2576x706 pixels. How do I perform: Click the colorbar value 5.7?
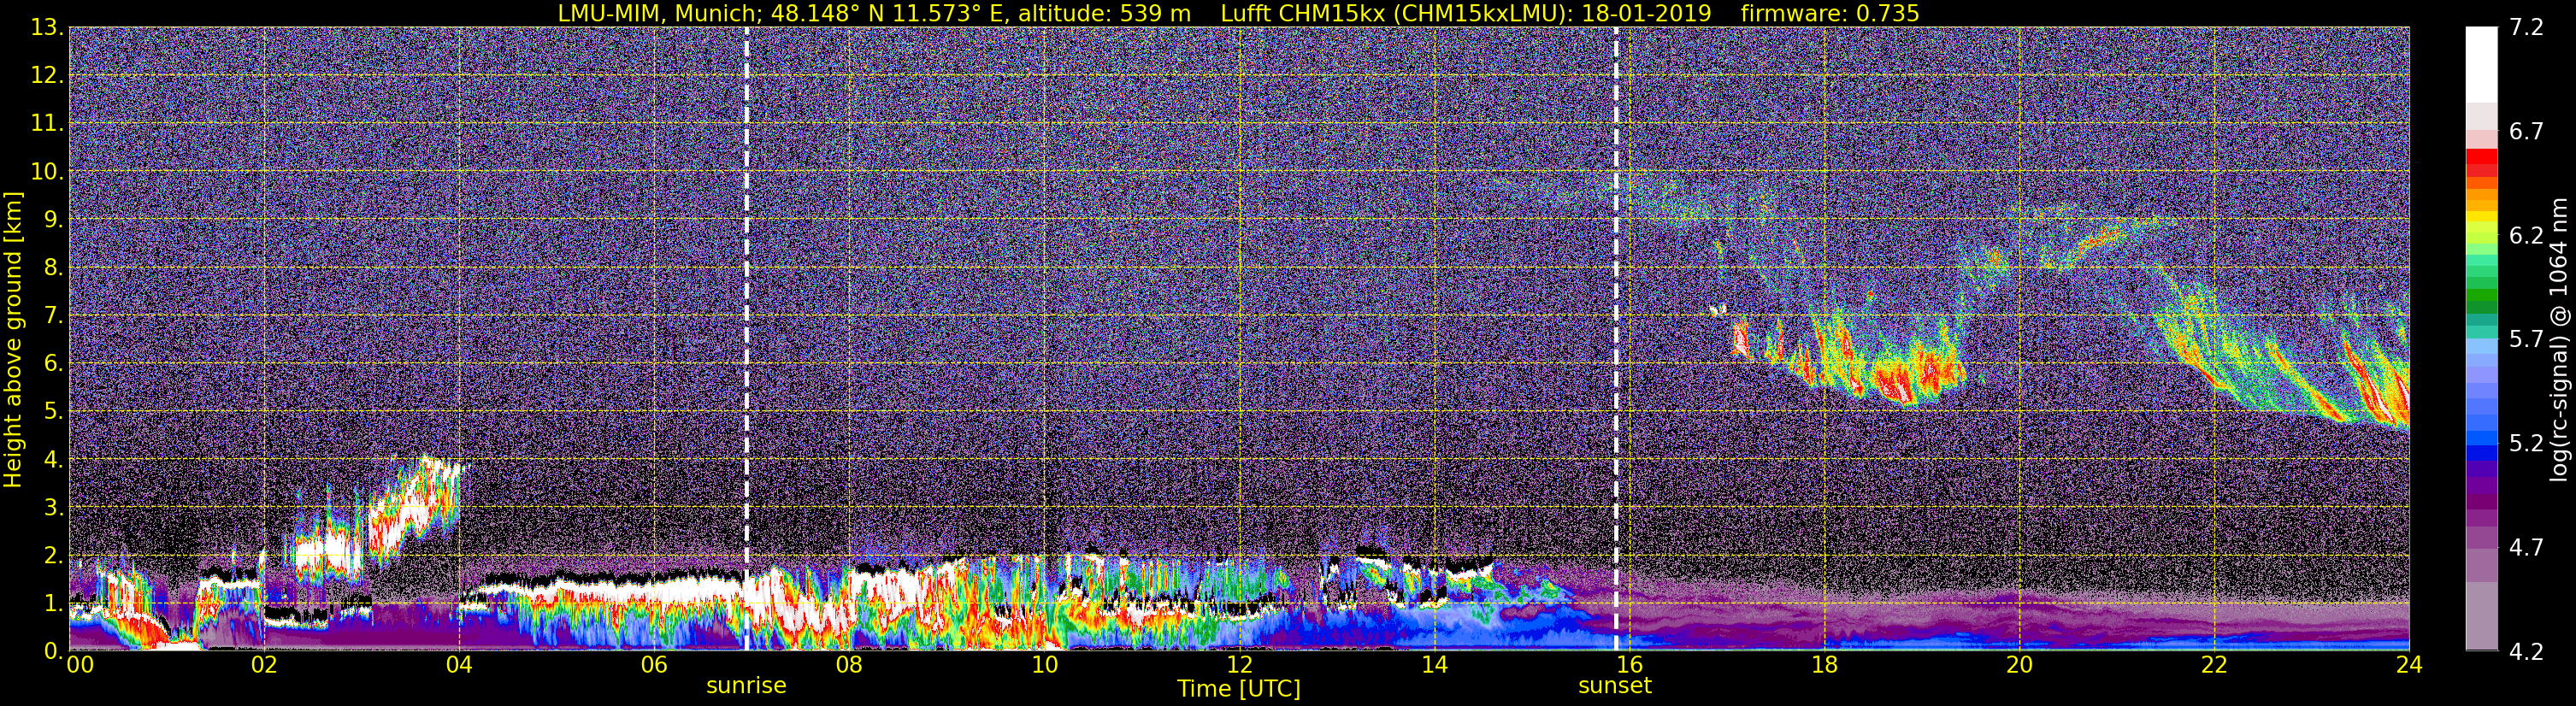(2526, 340)
